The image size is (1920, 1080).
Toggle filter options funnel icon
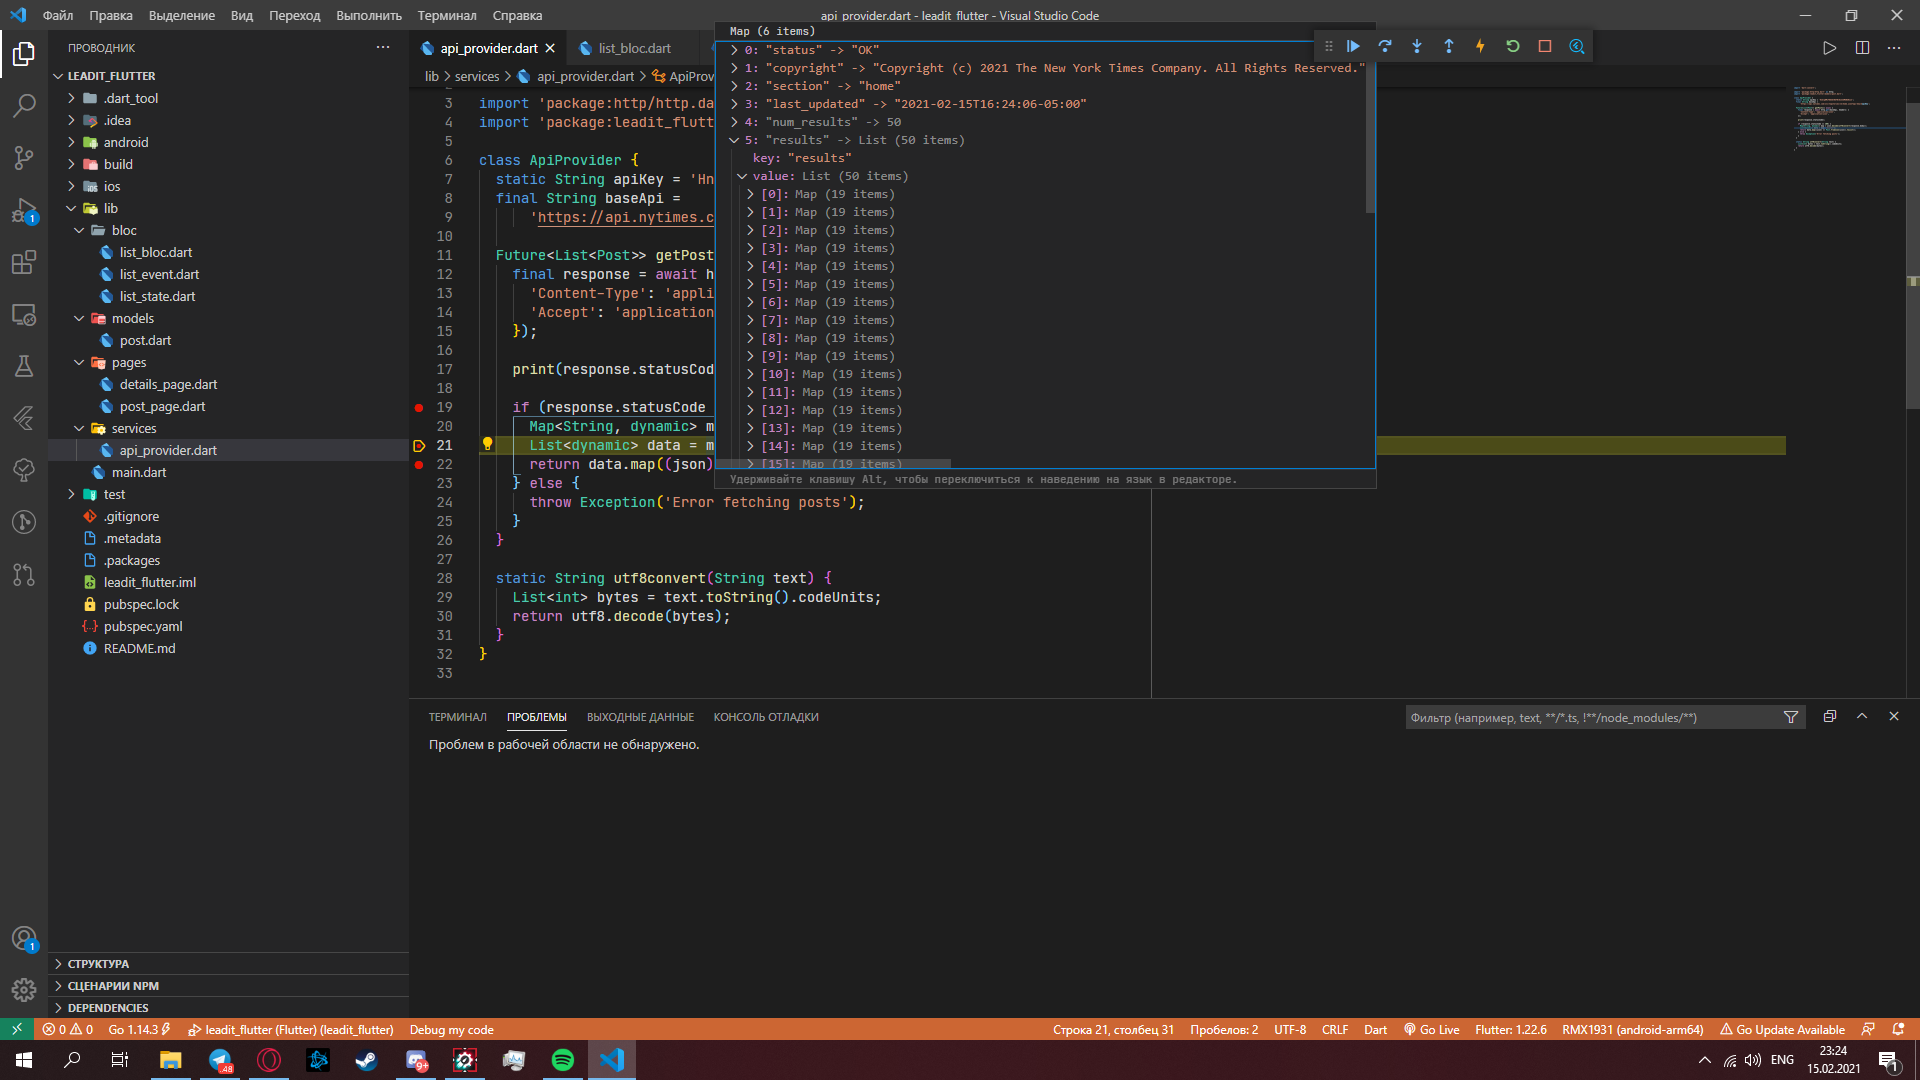1791,717
